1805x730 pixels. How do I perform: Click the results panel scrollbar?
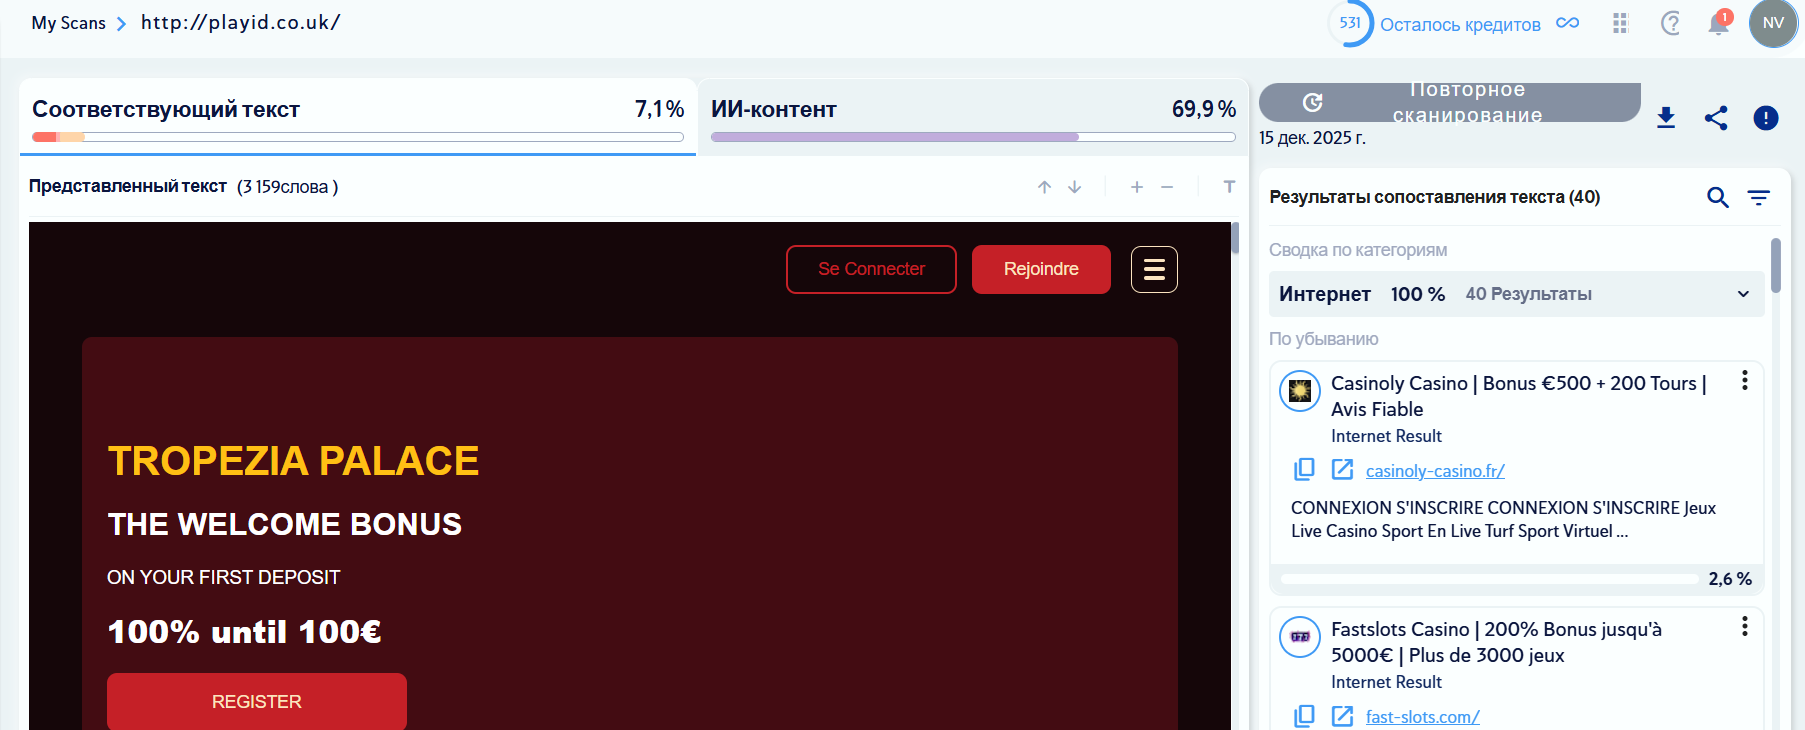[1776, 265]
